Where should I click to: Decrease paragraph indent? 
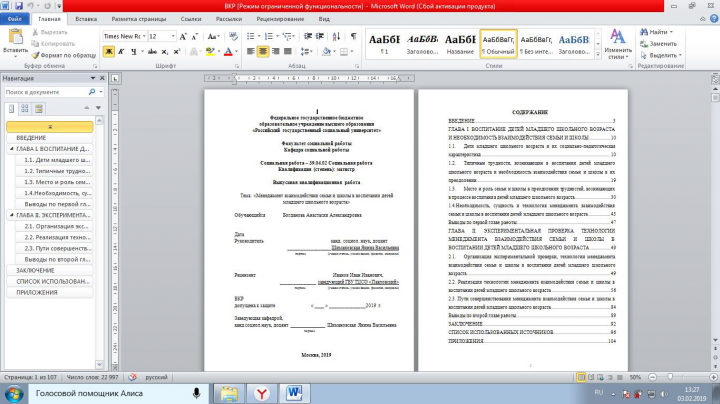click(308, 36)
